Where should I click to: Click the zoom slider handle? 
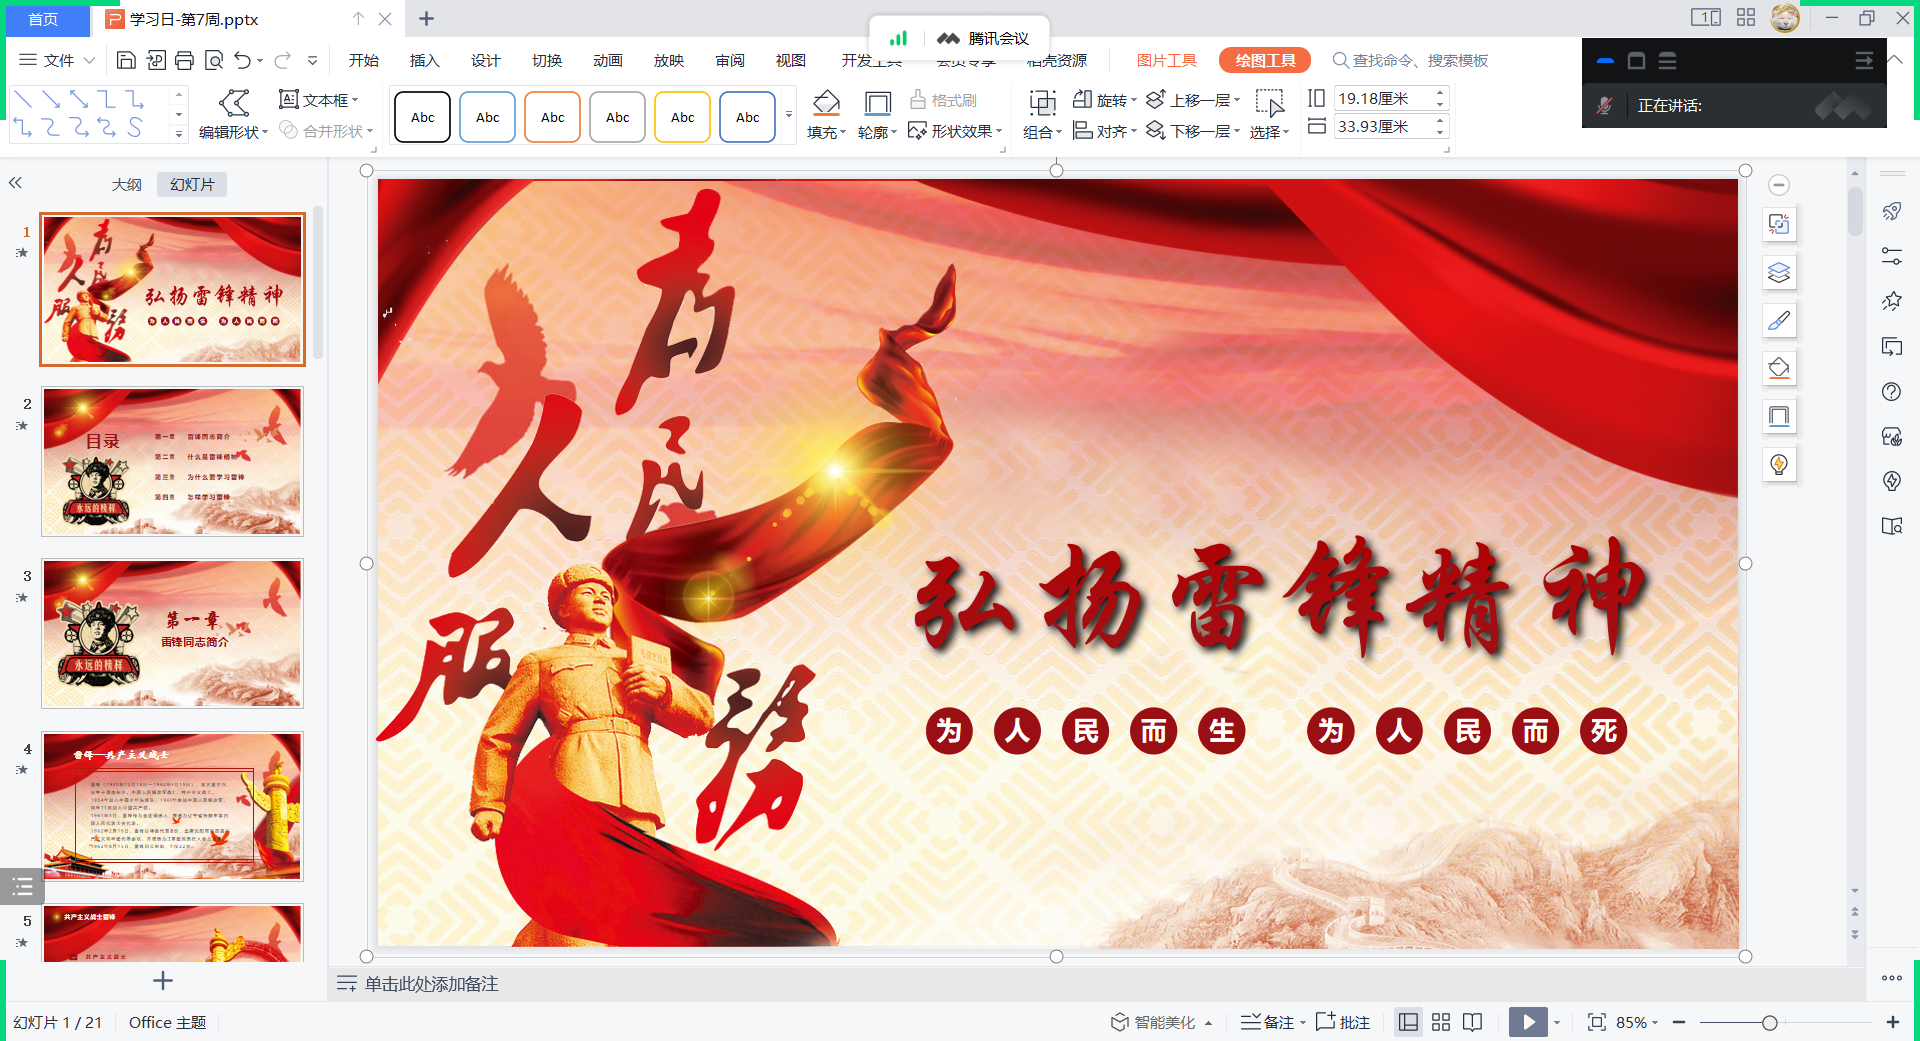pos(1769,1022)
